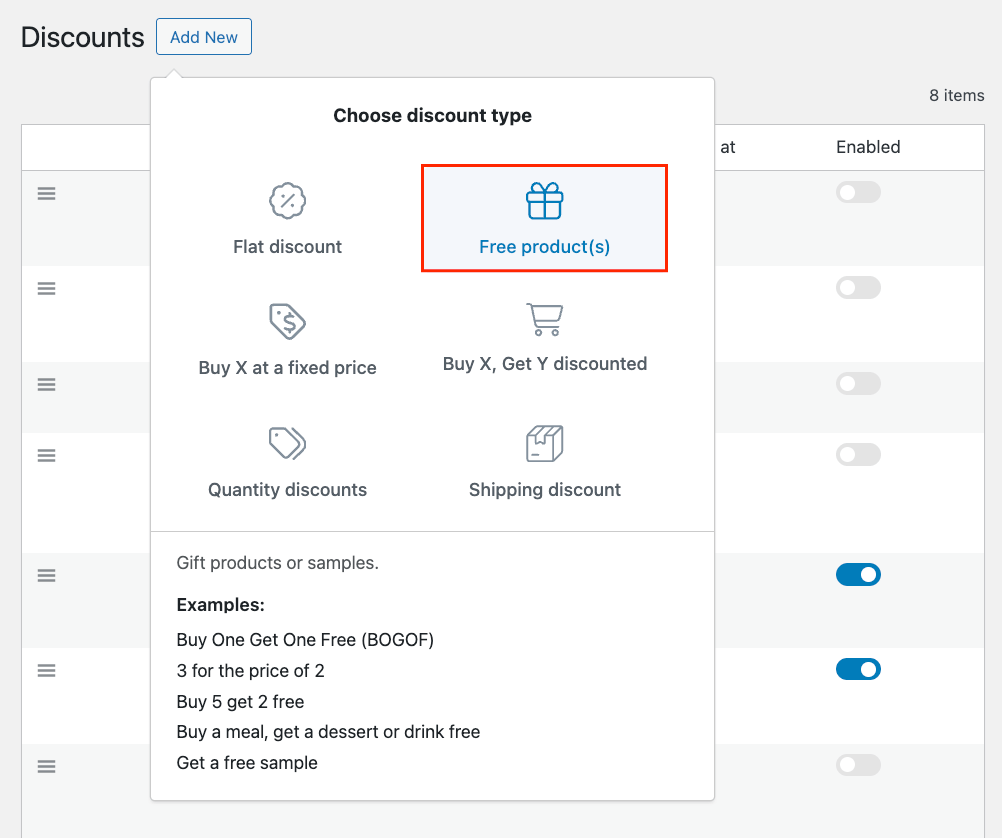Click the drag handle of the first discount row

click(x=46, y=194)
